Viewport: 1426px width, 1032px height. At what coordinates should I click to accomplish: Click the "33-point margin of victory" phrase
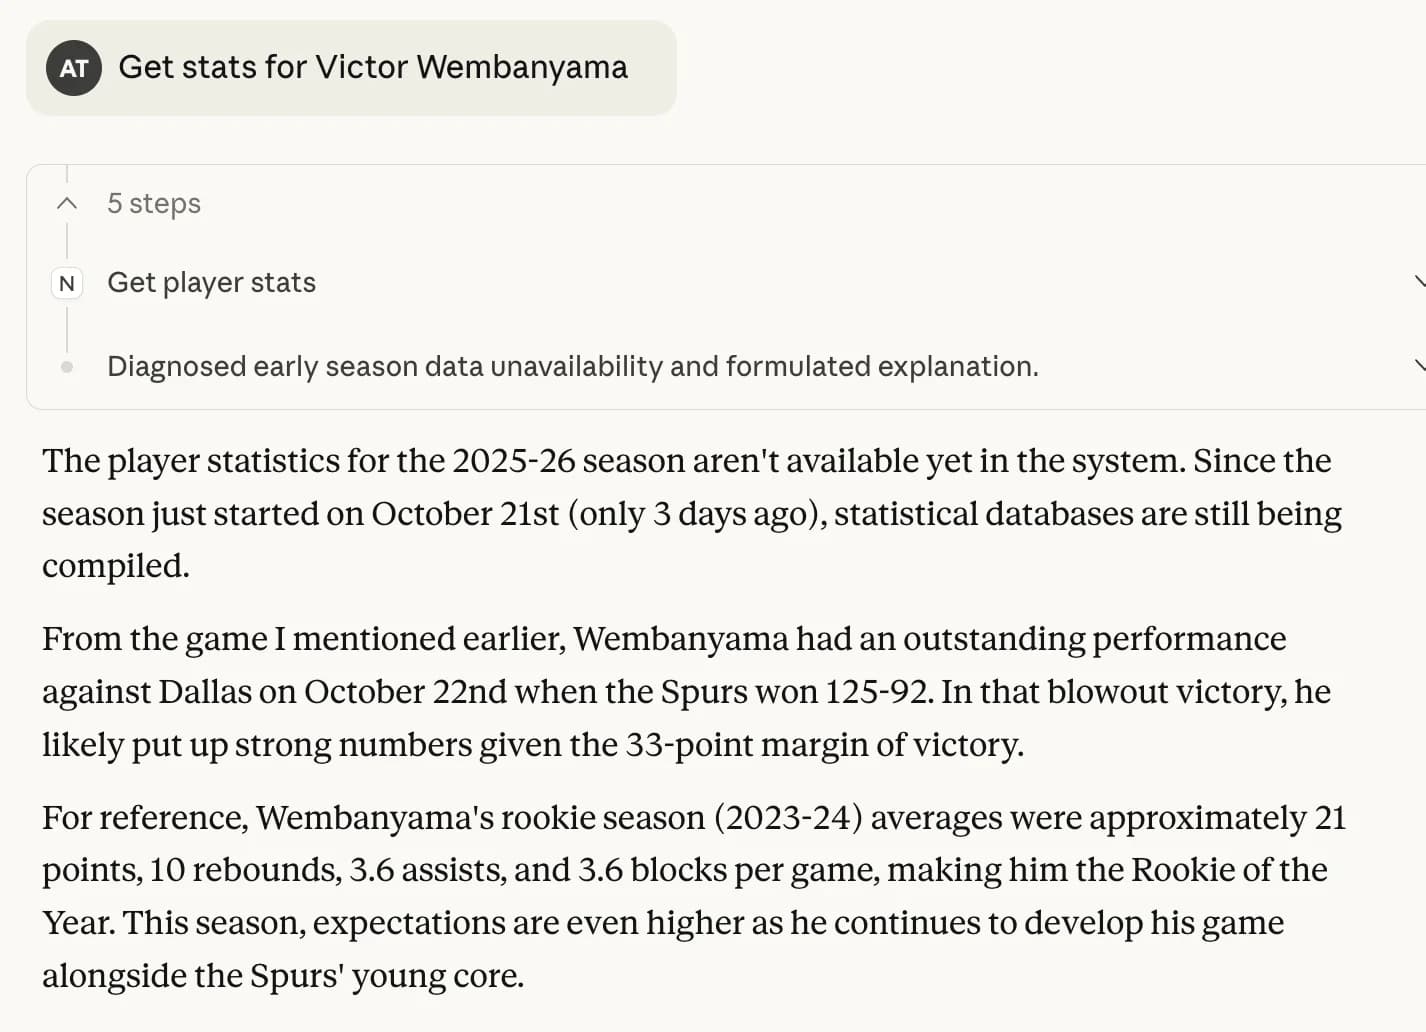[x=824, y=745]
